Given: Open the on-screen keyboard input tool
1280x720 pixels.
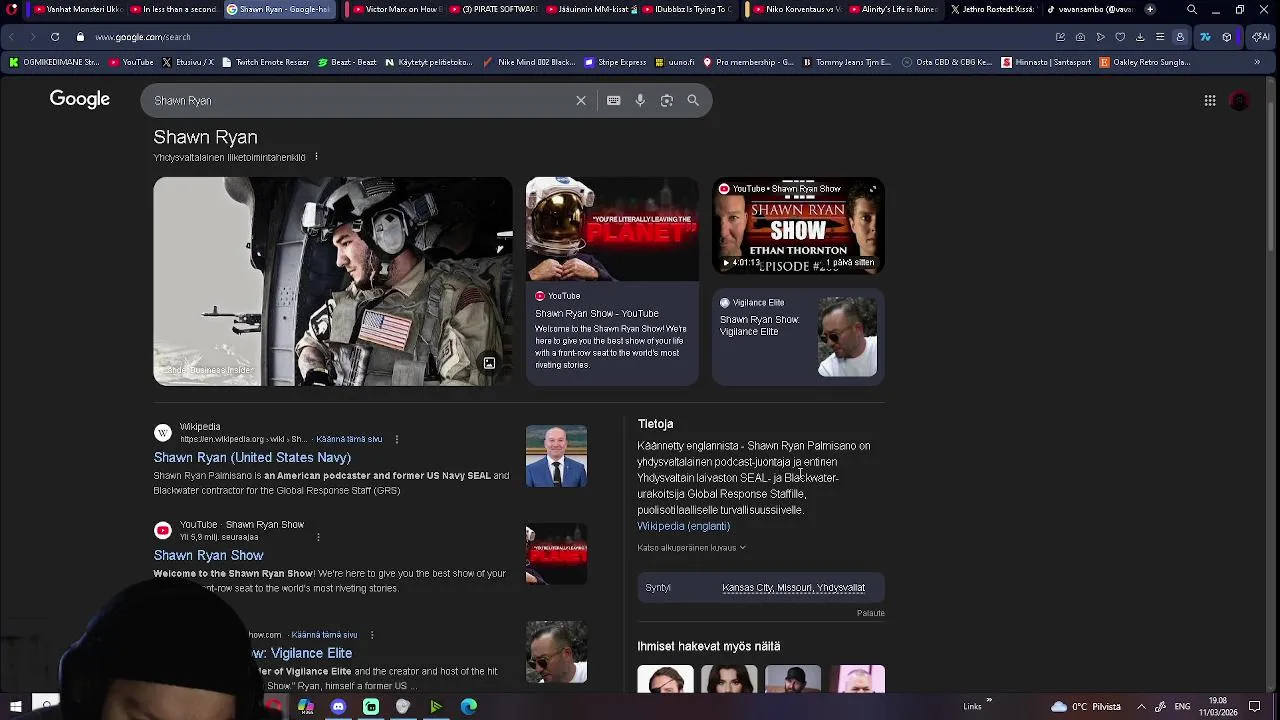Looking at the screenshot, I should (613, 100).
